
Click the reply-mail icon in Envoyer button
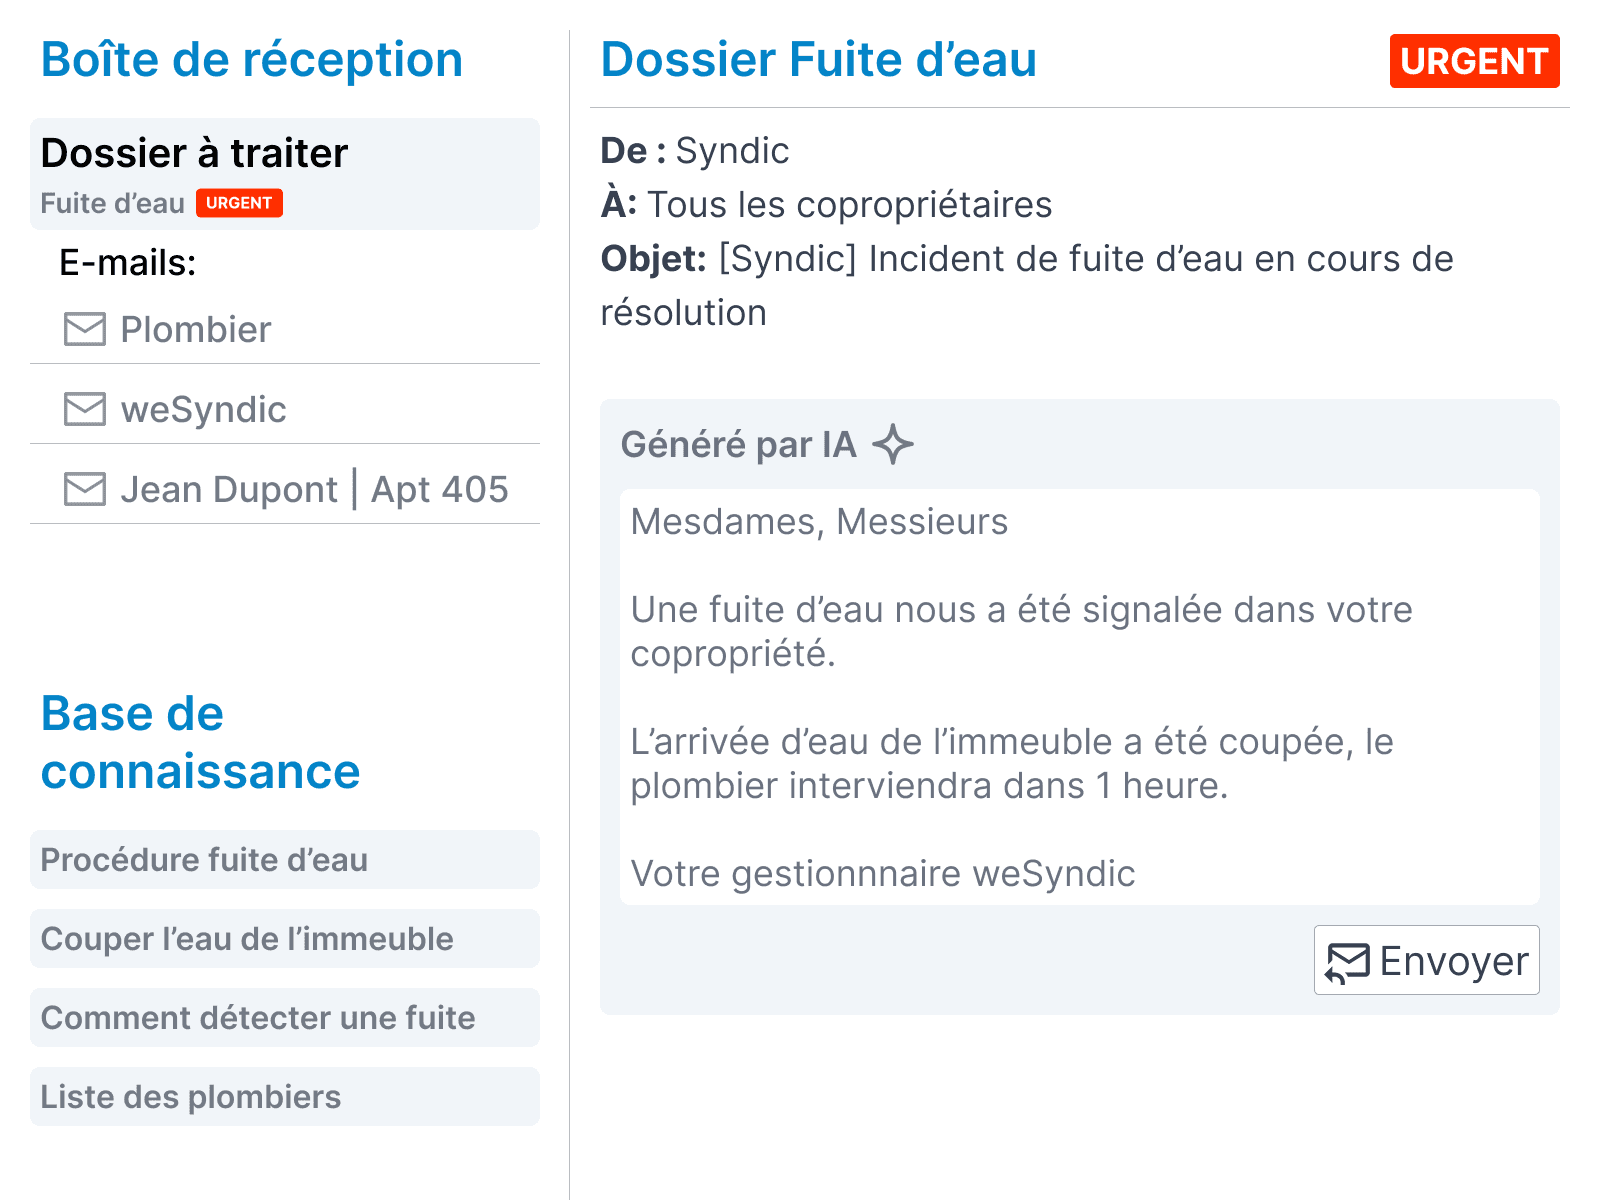pyautogui.click(x=1348, y=962)
